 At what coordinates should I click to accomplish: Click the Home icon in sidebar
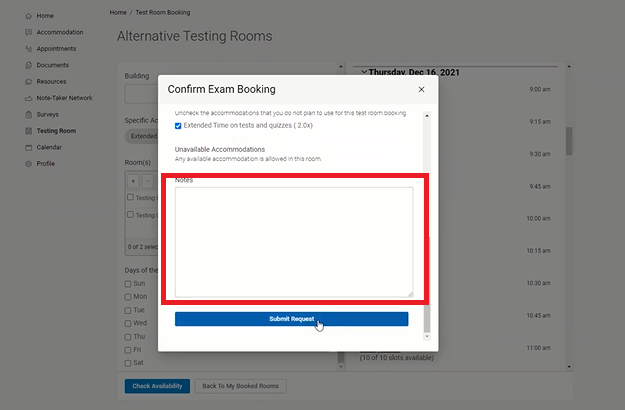pos(28,16)
